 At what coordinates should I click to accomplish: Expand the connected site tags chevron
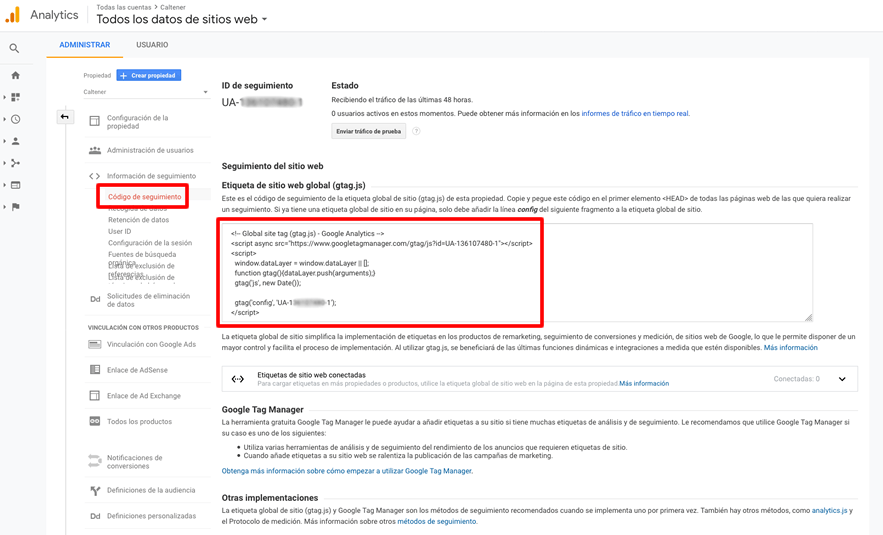click(842, 379)
